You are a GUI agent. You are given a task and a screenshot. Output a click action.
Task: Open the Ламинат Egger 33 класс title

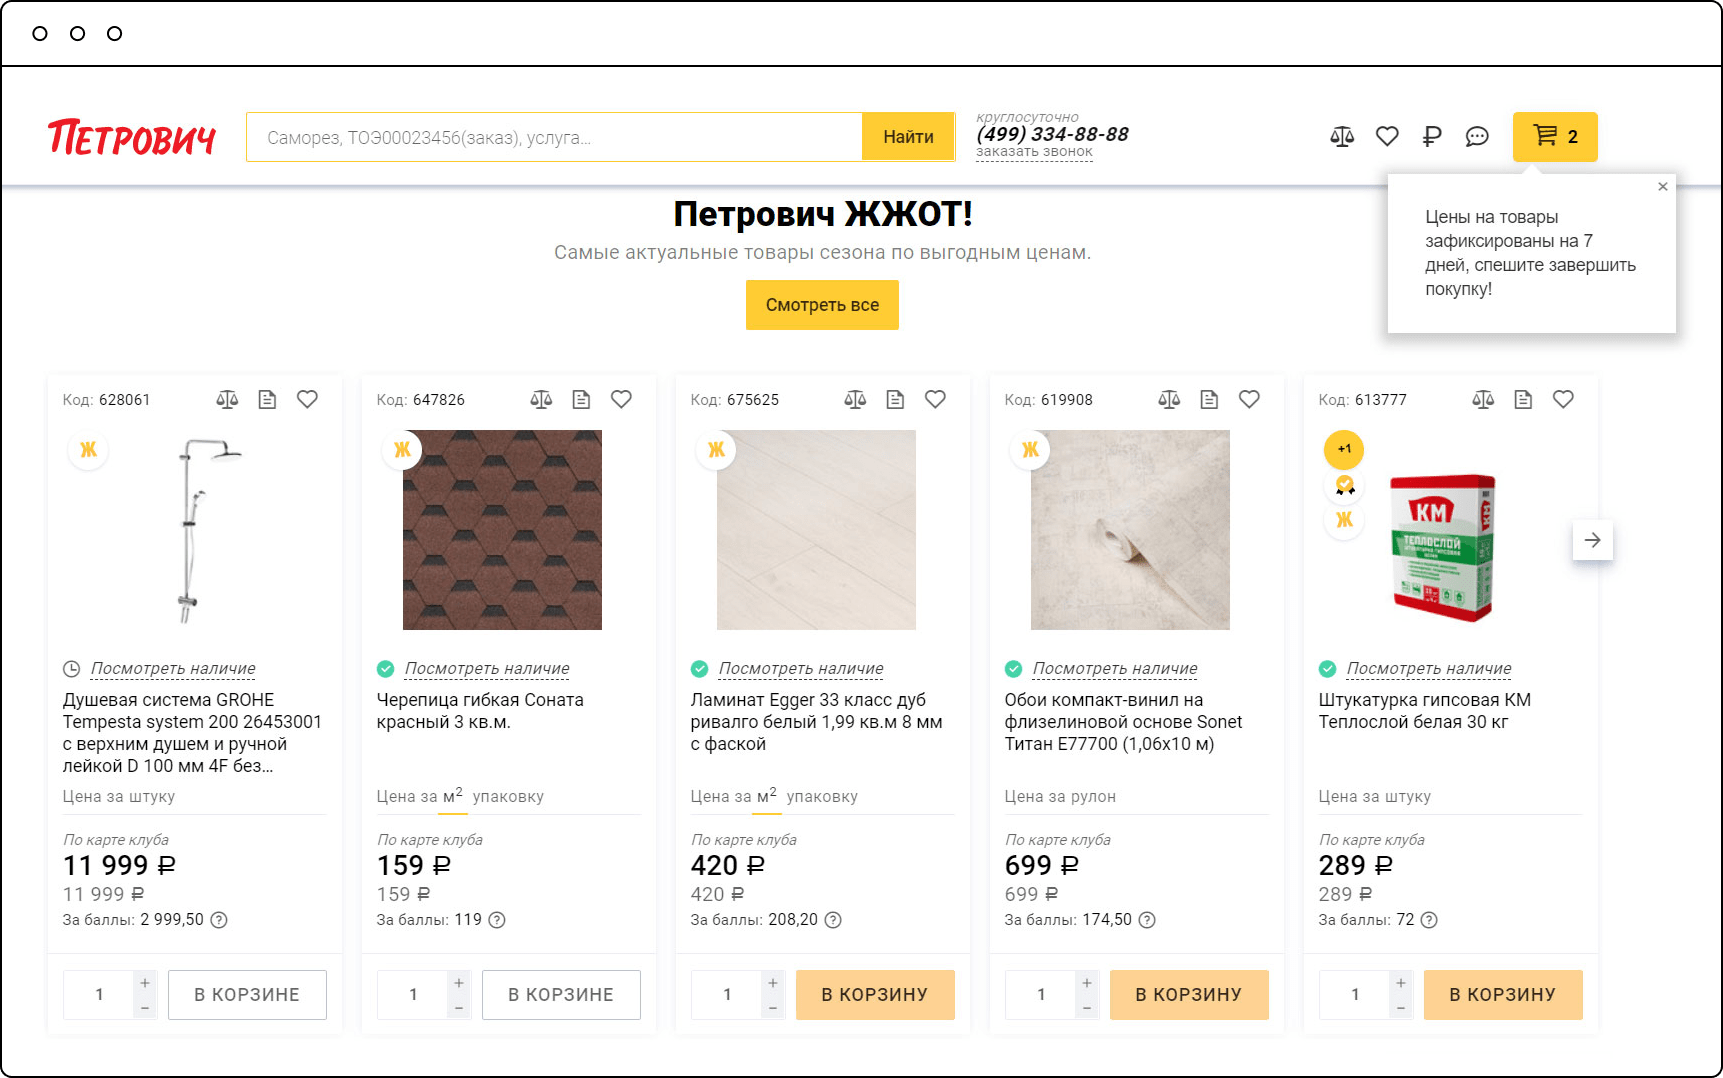coord(817,722)
